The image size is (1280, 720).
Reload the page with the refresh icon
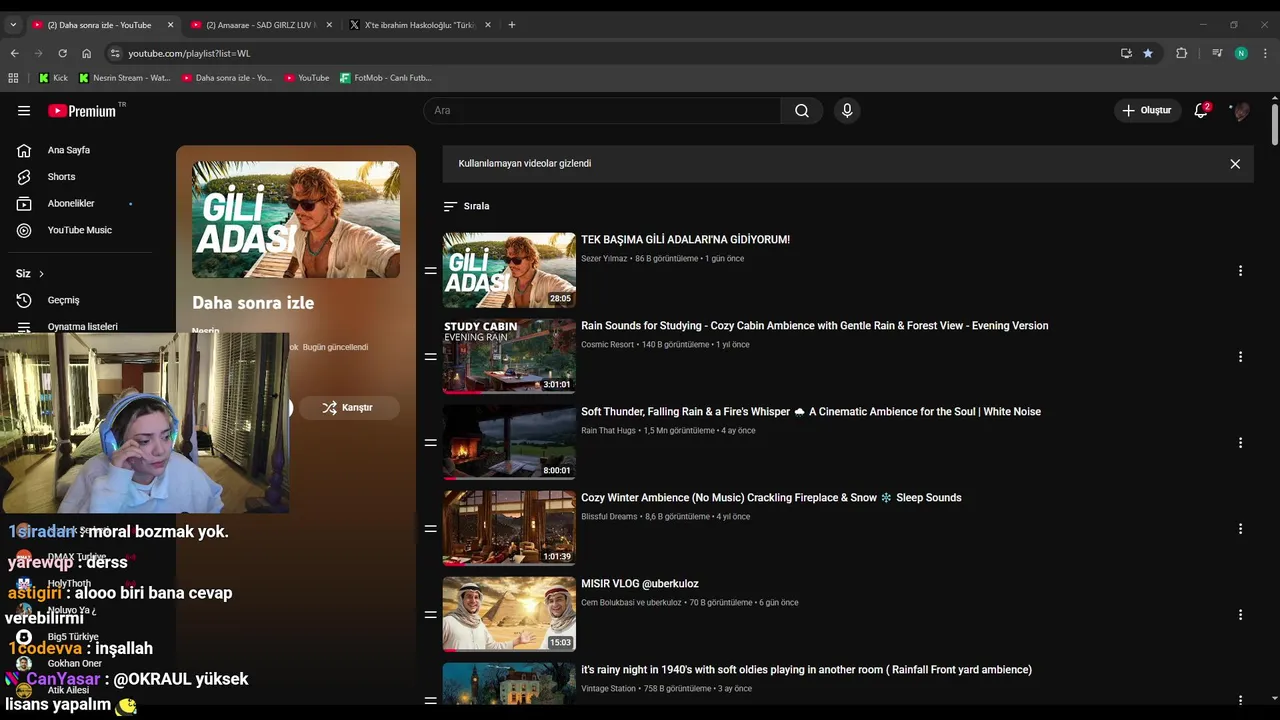62,53
